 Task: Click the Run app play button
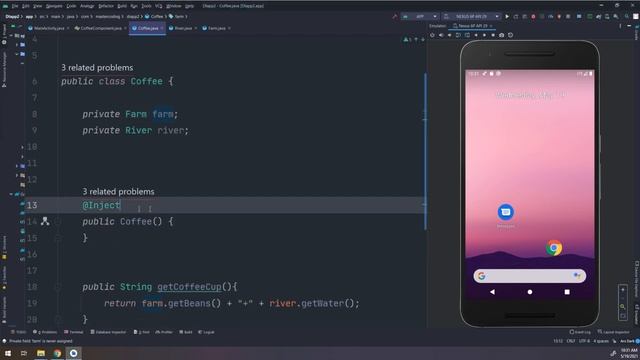point(507,16)
